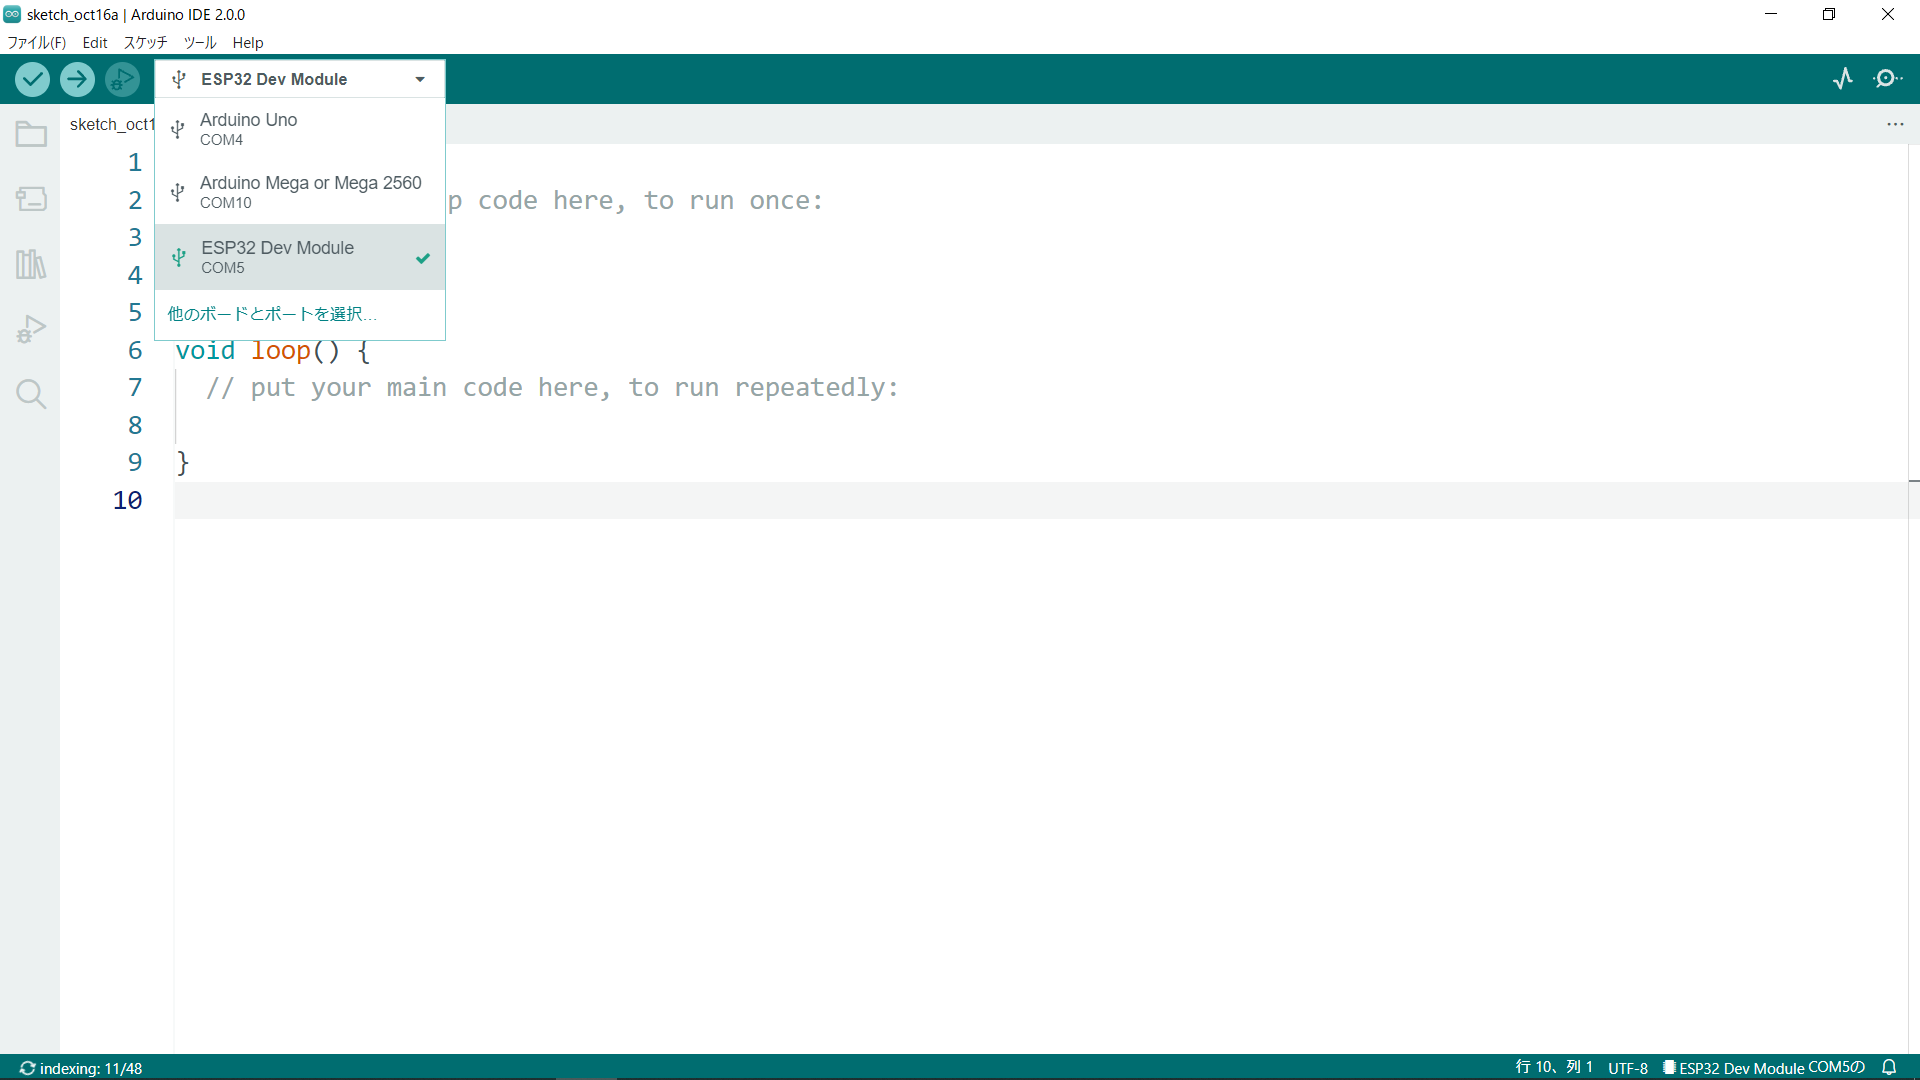Select Arduino Uno on COM4

coord(300,129)
